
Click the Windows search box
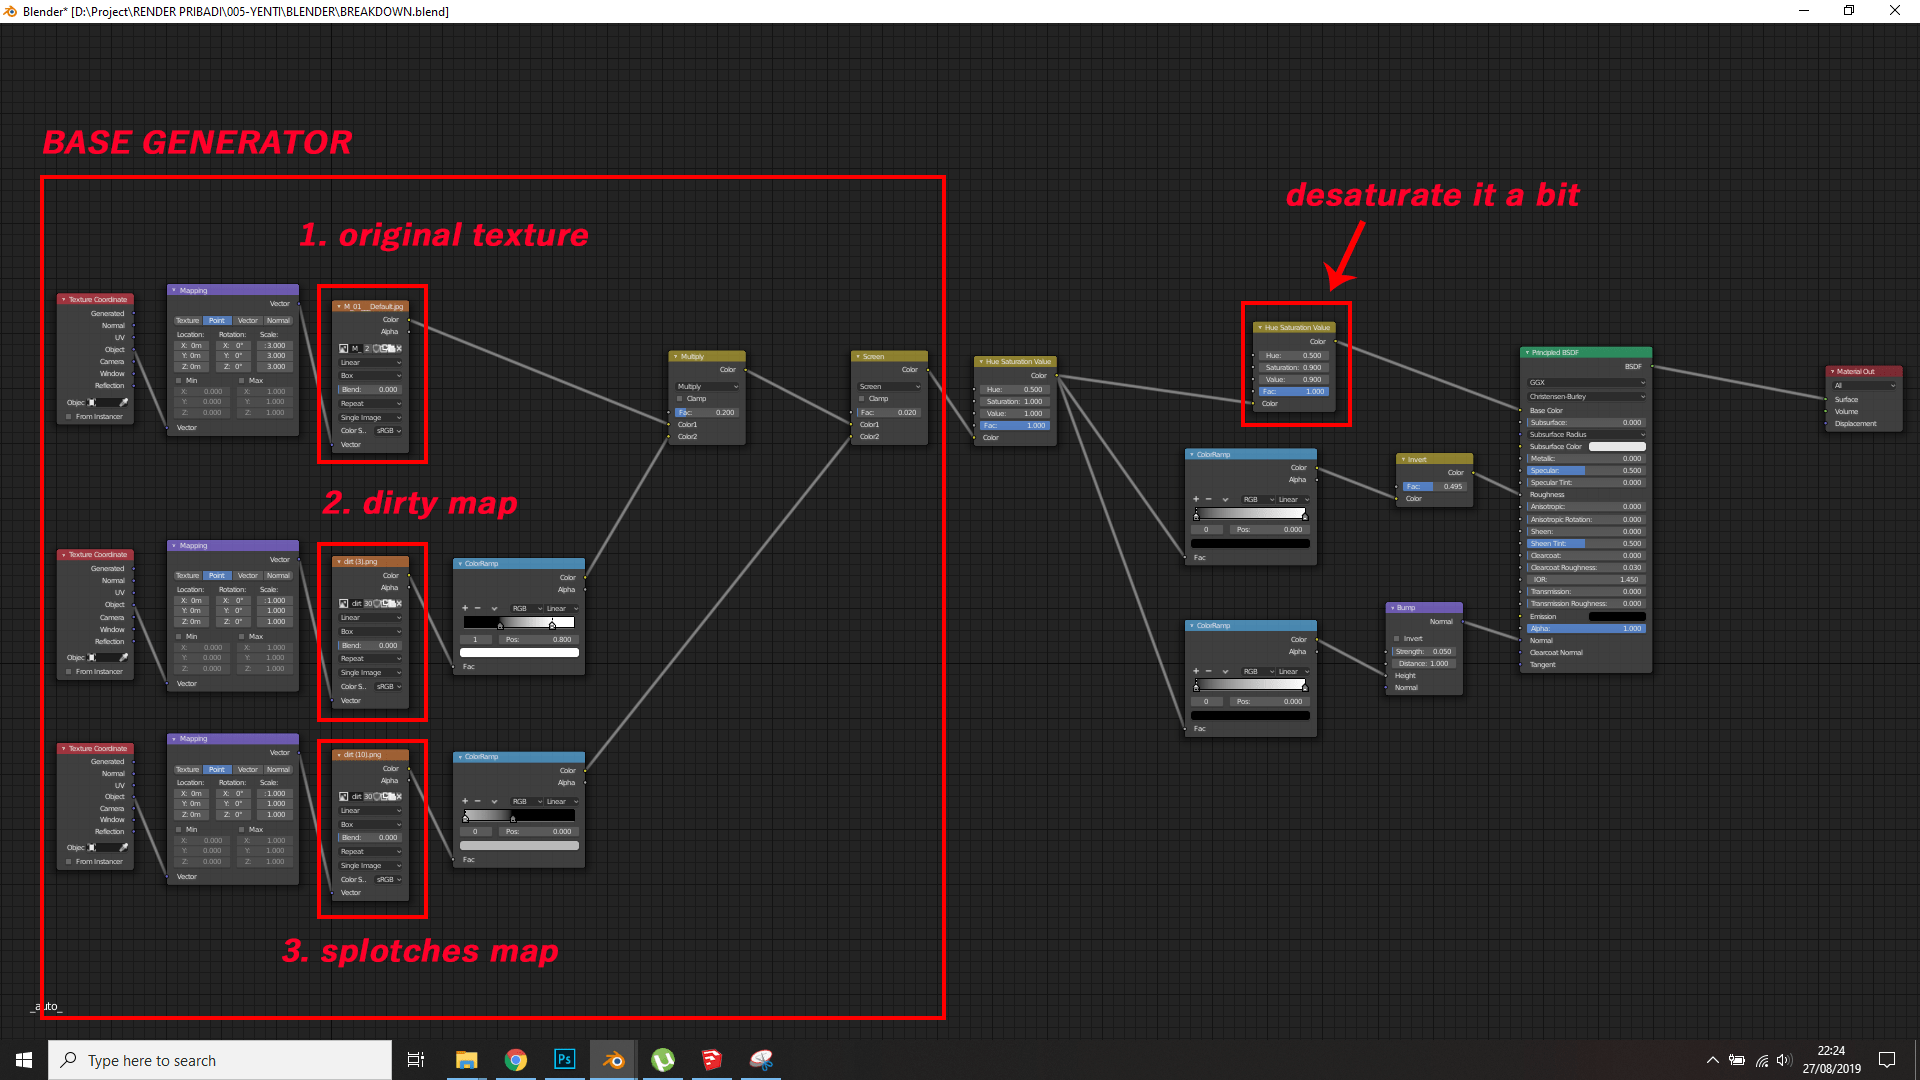tap(220, 1060)
